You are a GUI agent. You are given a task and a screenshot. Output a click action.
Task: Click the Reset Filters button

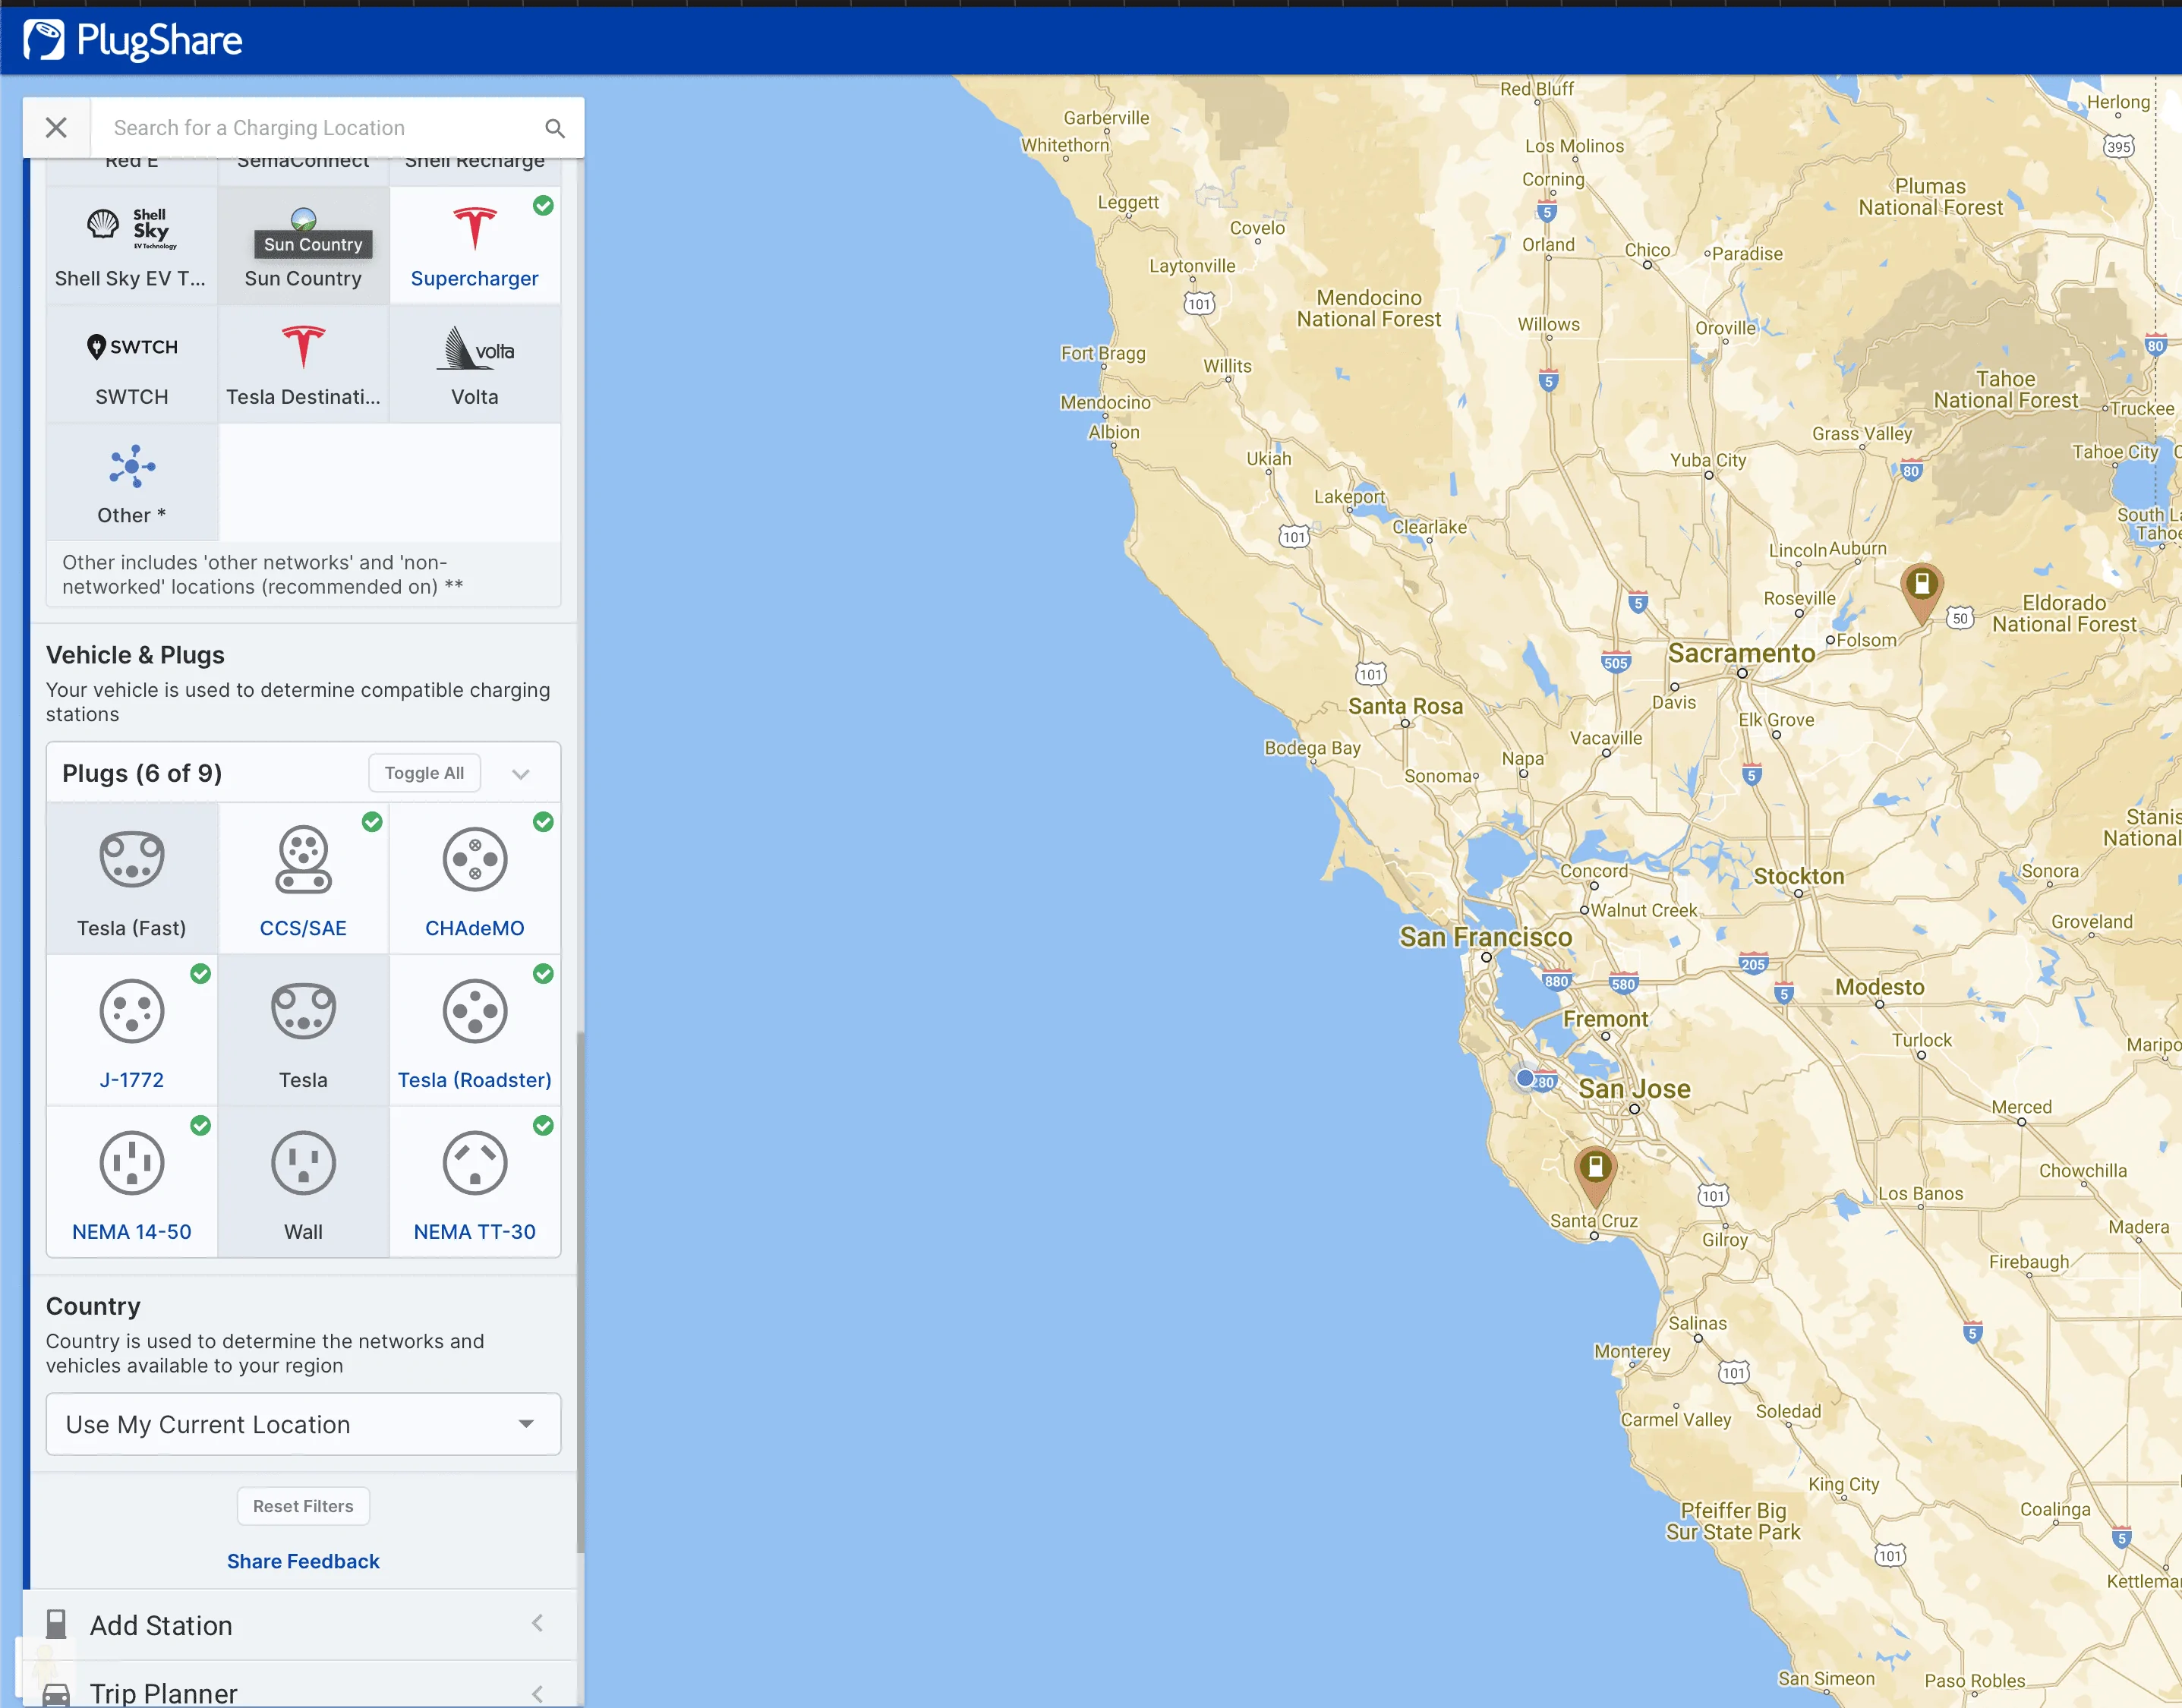point(303,1506)
